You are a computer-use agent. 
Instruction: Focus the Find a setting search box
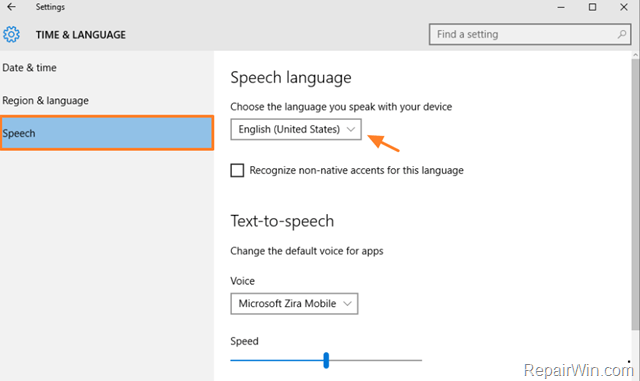[x=530, y=34]
